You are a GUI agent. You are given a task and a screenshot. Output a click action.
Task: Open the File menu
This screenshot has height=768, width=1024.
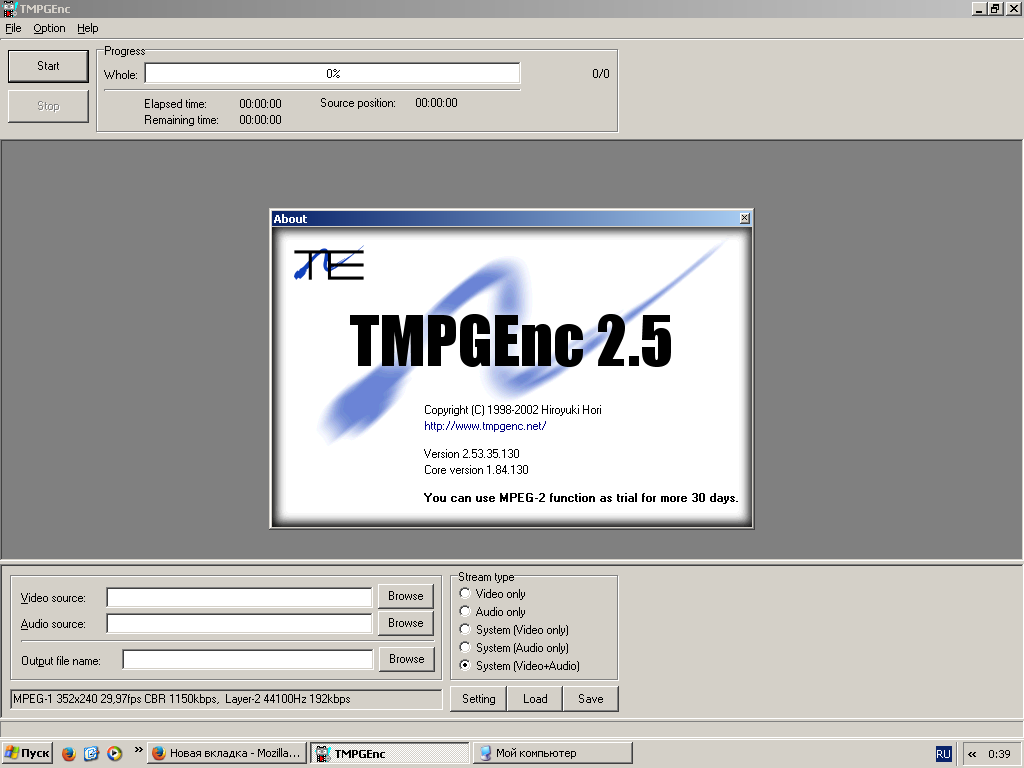[x=13, y=28]
